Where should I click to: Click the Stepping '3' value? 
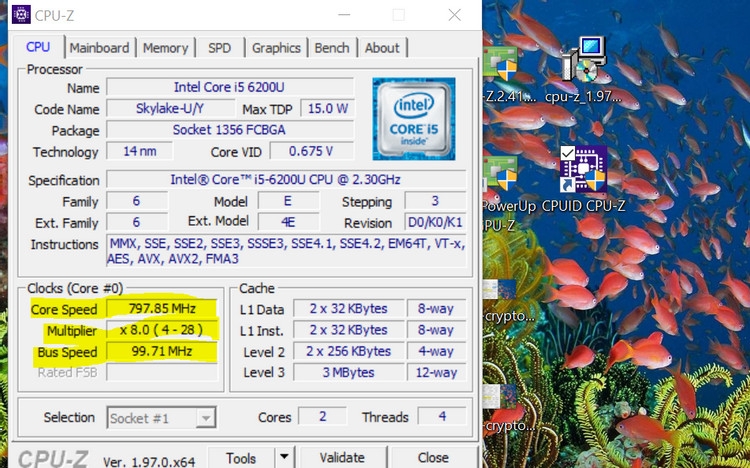pyautogui.click(x=435, y=201)
